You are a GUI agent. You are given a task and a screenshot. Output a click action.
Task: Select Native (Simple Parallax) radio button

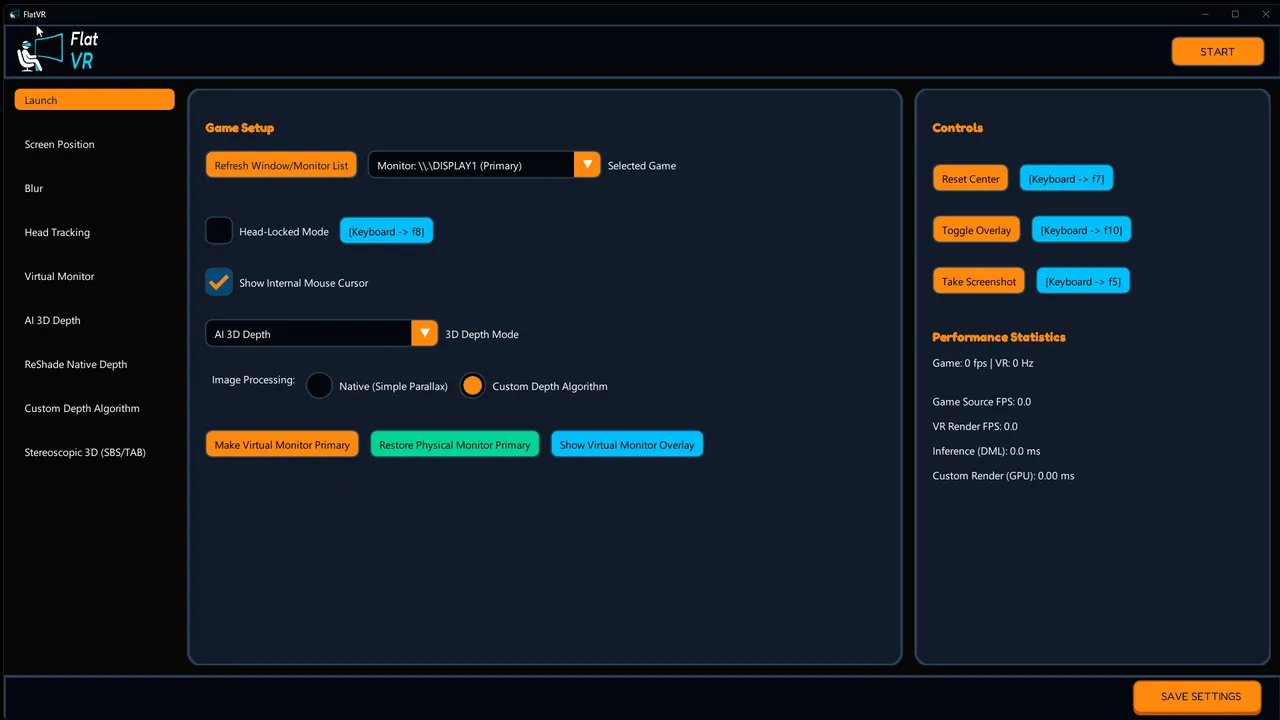pyautogui.click(x=319, y=385)
